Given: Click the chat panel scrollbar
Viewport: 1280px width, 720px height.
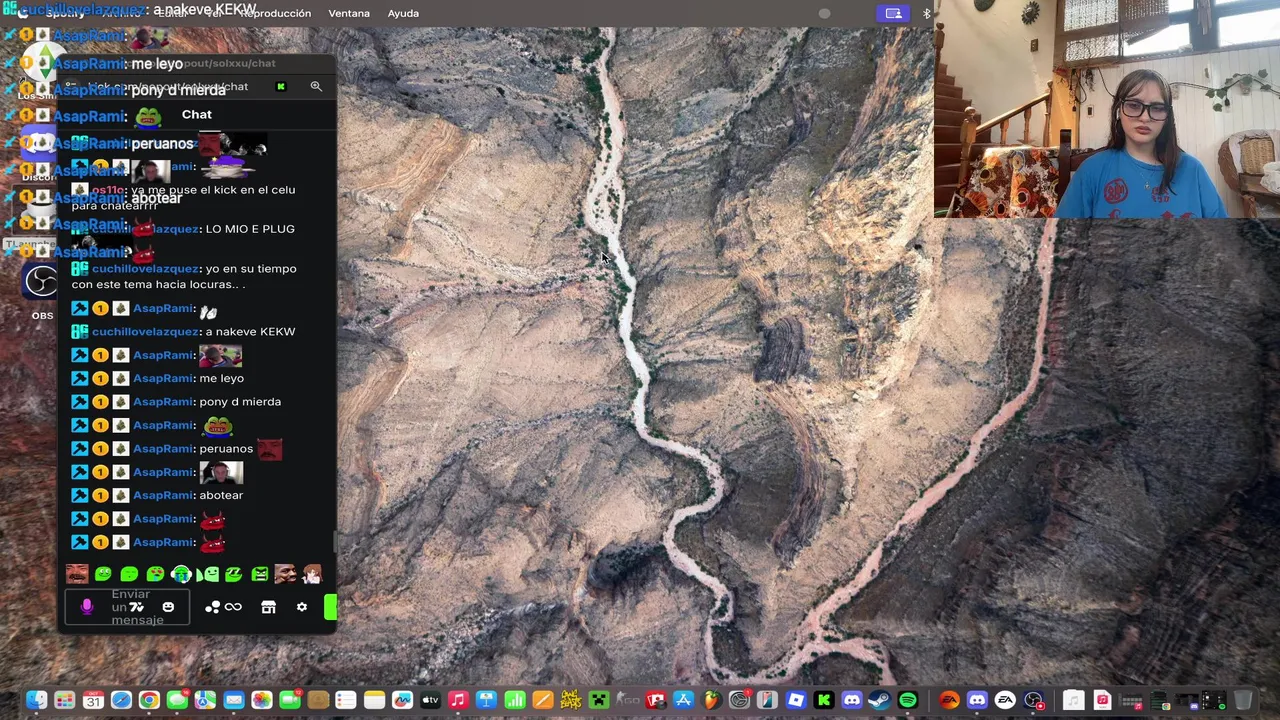Looking at the screenshot, I should 334,543.
